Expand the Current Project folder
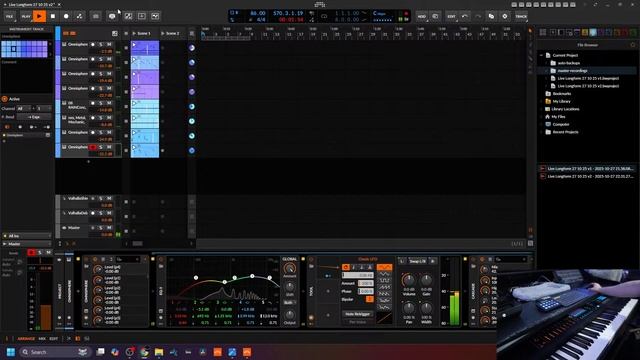 pos(542,55)
